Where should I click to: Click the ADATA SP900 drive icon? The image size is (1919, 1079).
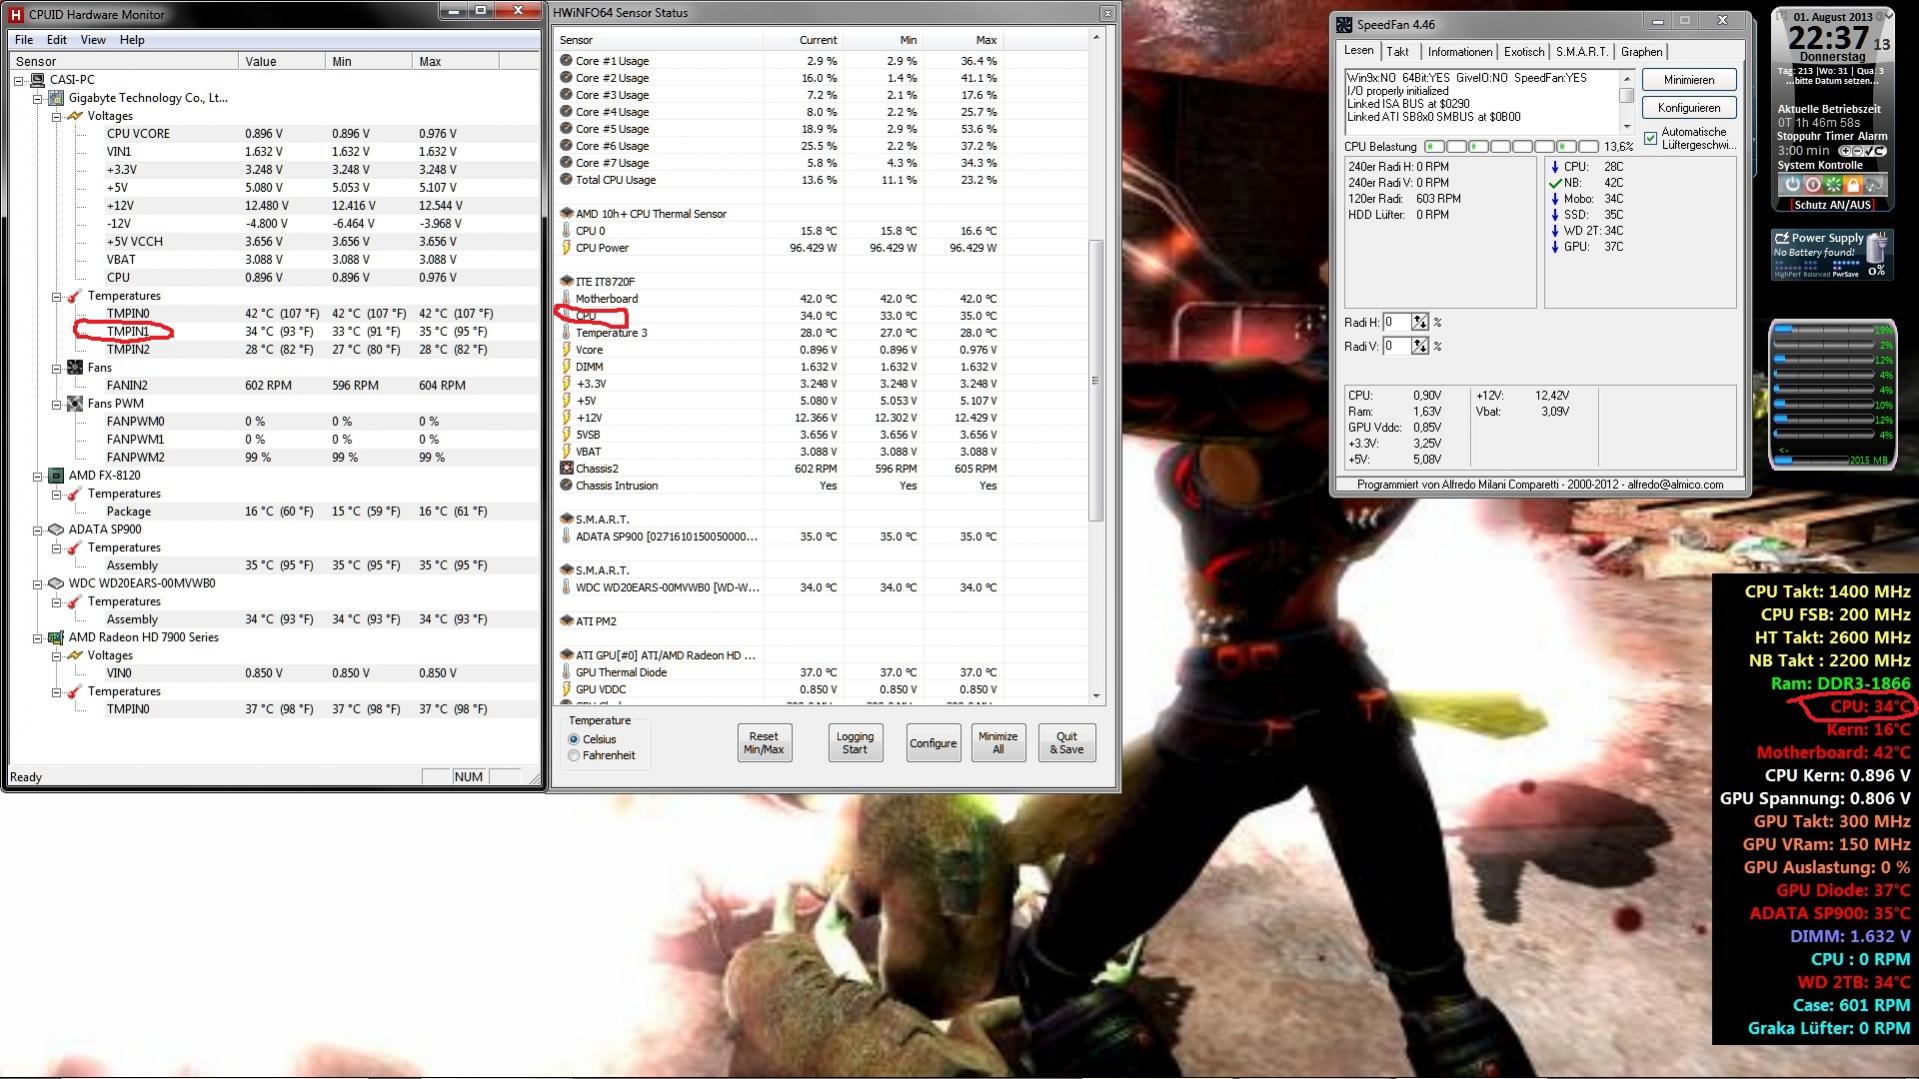point(56,530)
